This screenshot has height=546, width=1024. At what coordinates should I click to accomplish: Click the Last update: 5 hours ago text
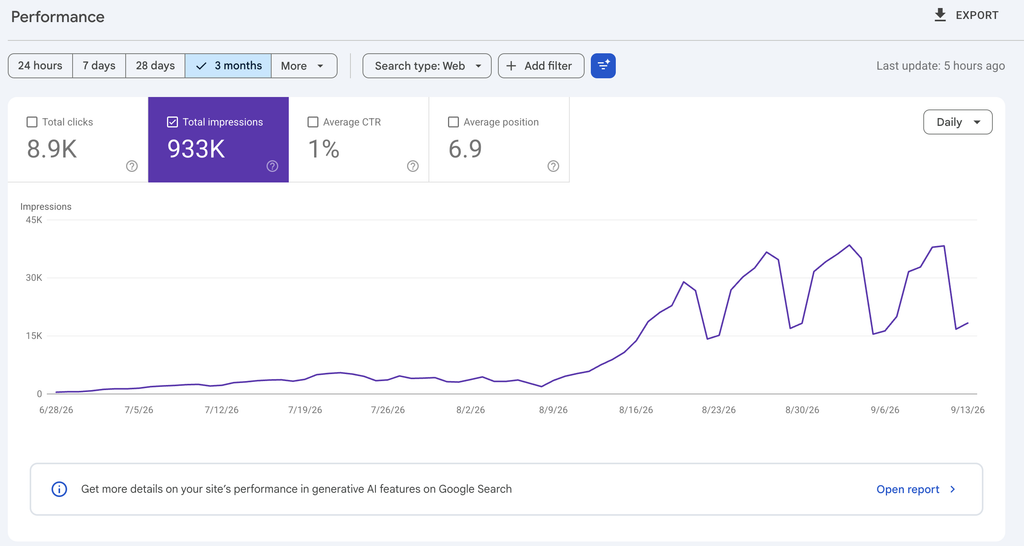(940, 66)
